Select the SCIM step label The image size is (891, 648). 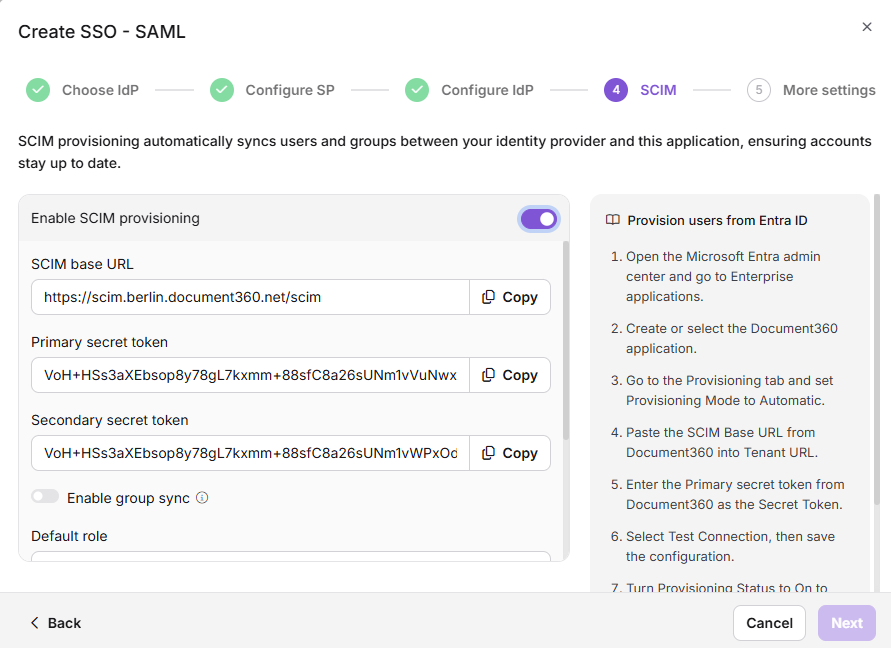[x=658, y=90]
